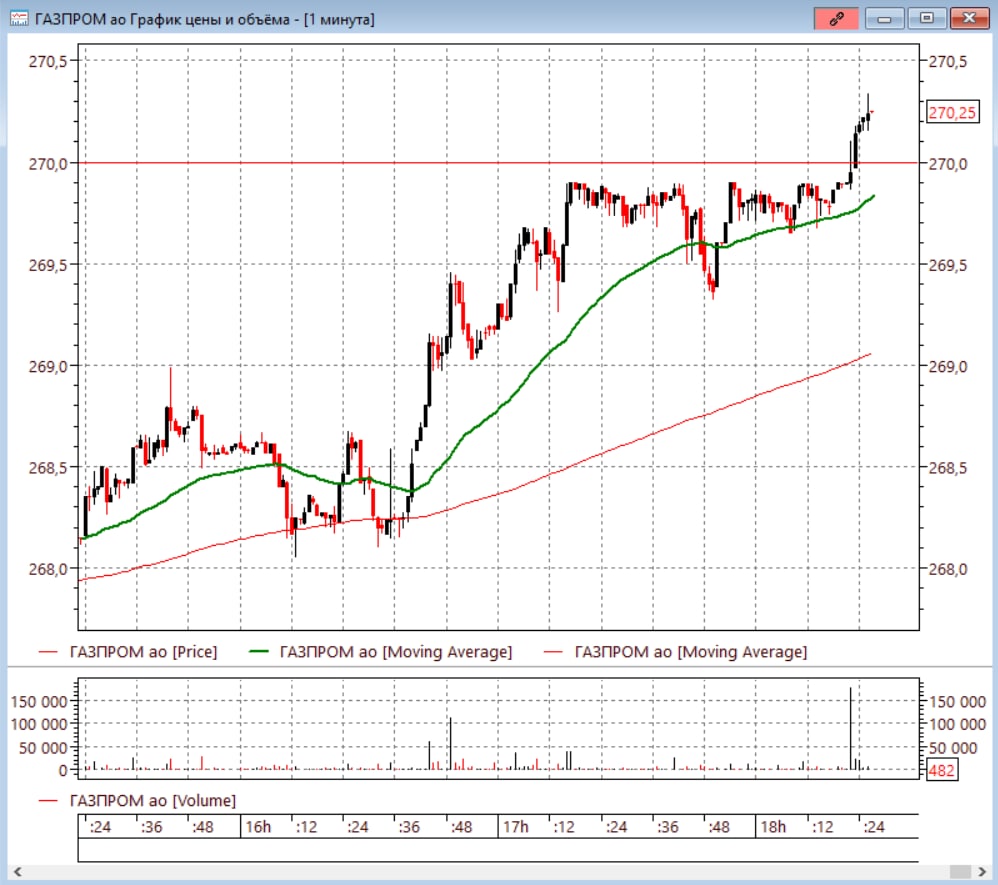Click the current price label 270,25
The image size is (998, 885).
(x=952, y=113)
